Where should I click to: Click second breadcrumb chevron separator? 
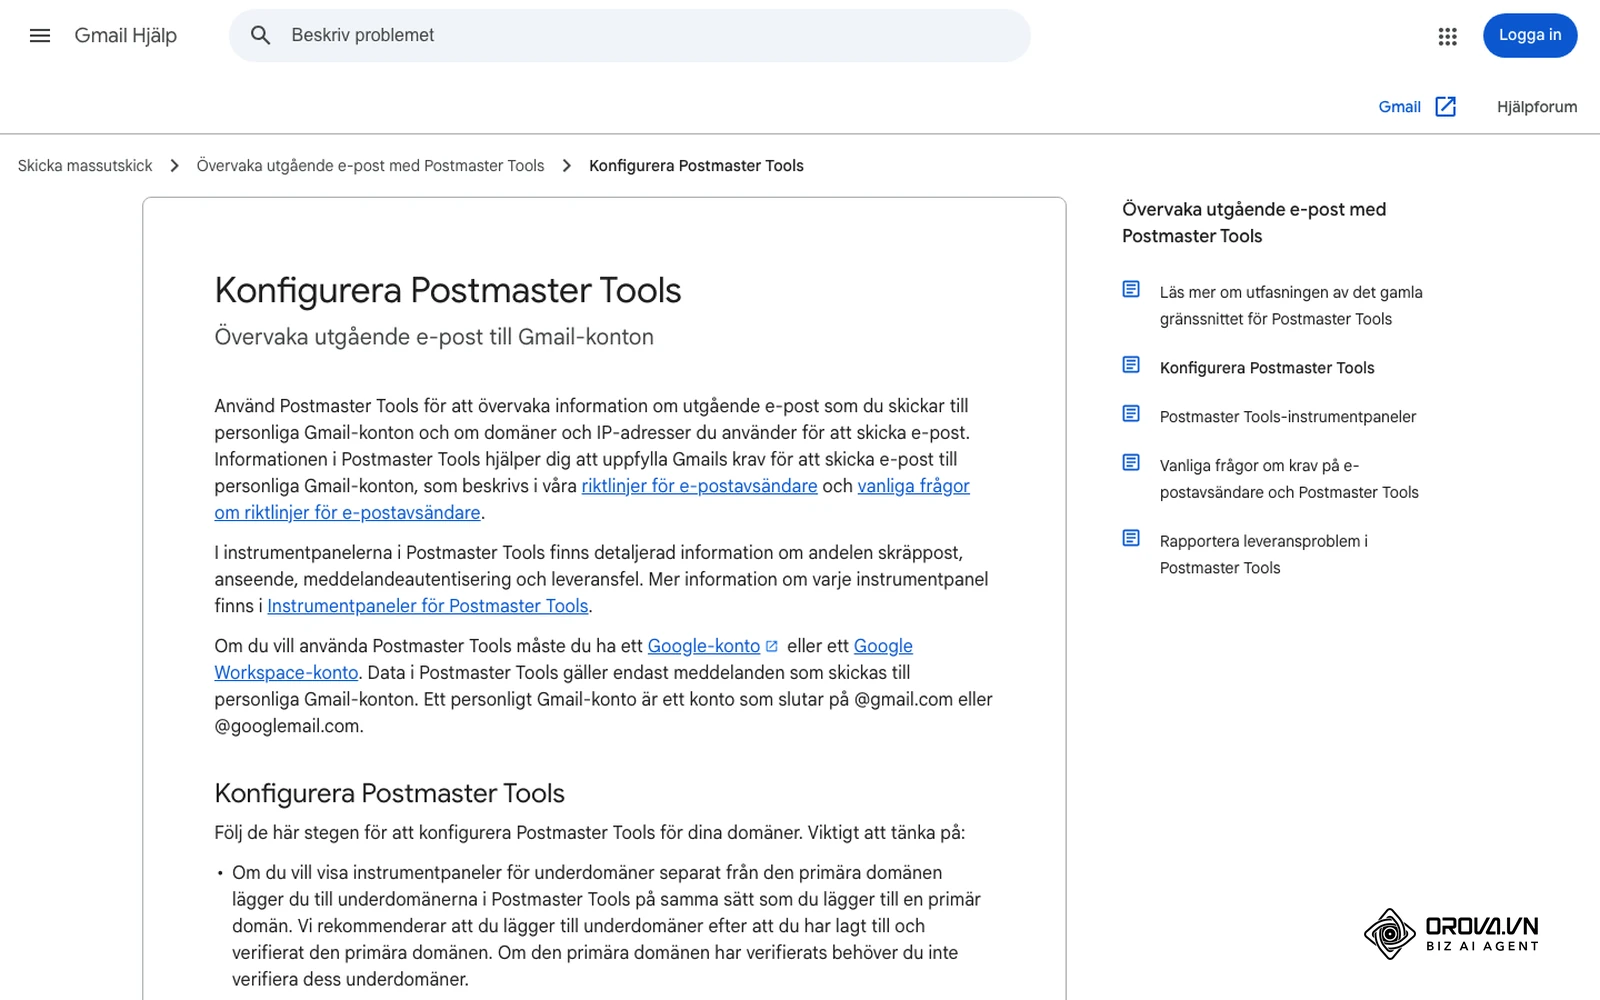[567, 166]
